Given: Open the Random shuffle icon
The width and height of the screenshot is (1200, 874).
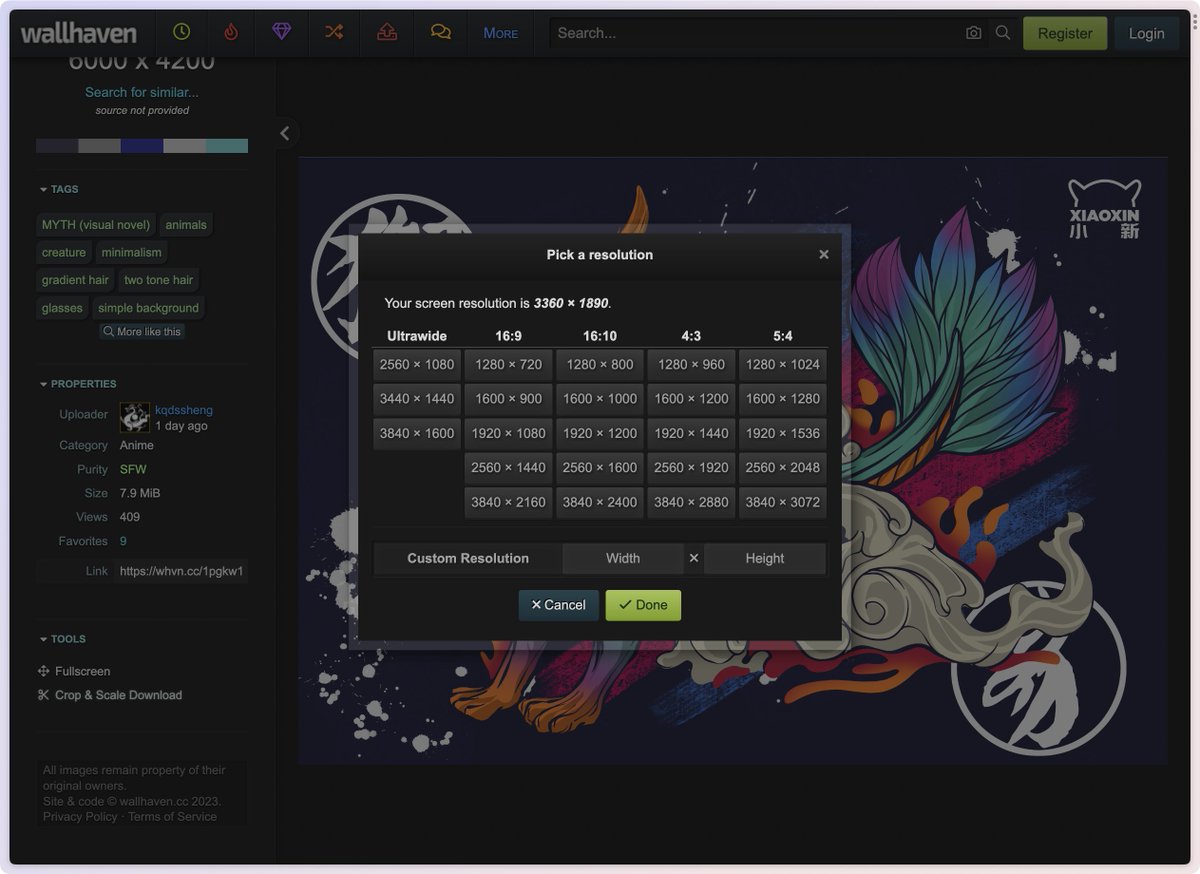Looking at the screenshot, I should click(334, 32).
